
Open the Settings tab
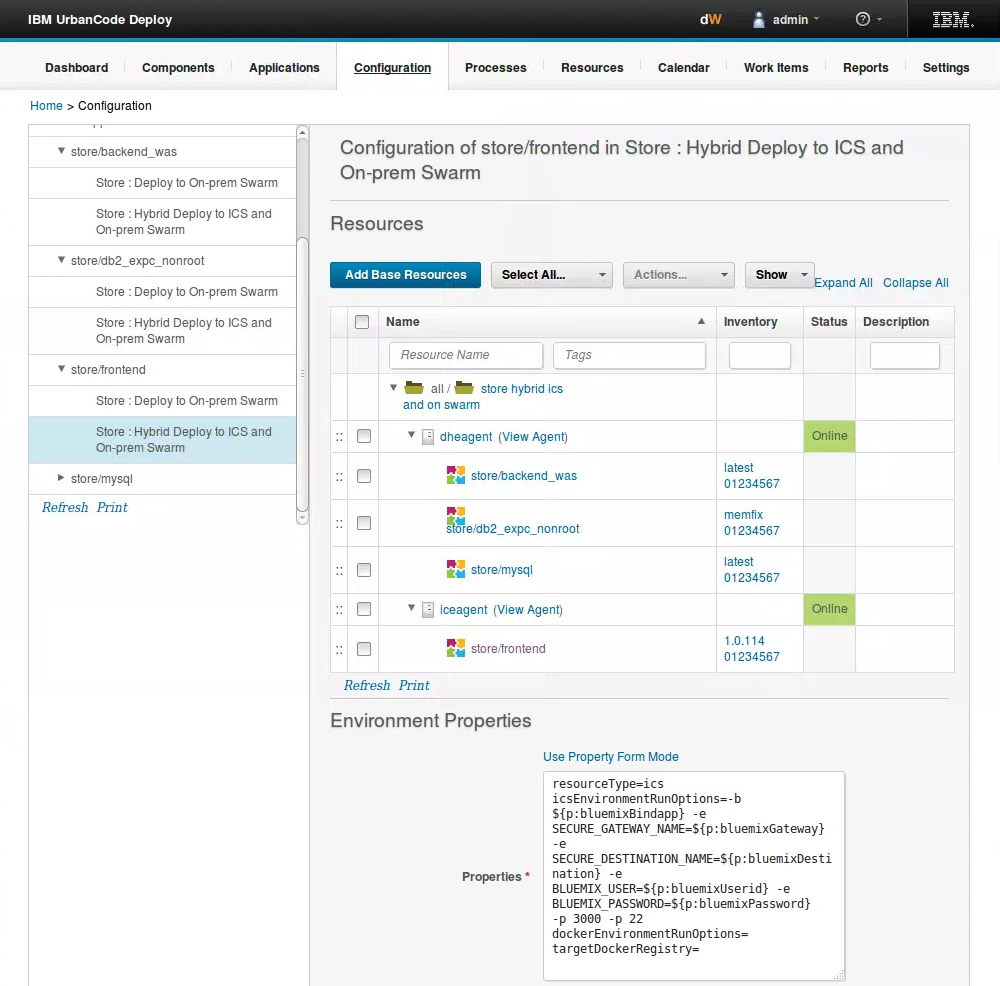pyautogui.click(x=946, y=68)
